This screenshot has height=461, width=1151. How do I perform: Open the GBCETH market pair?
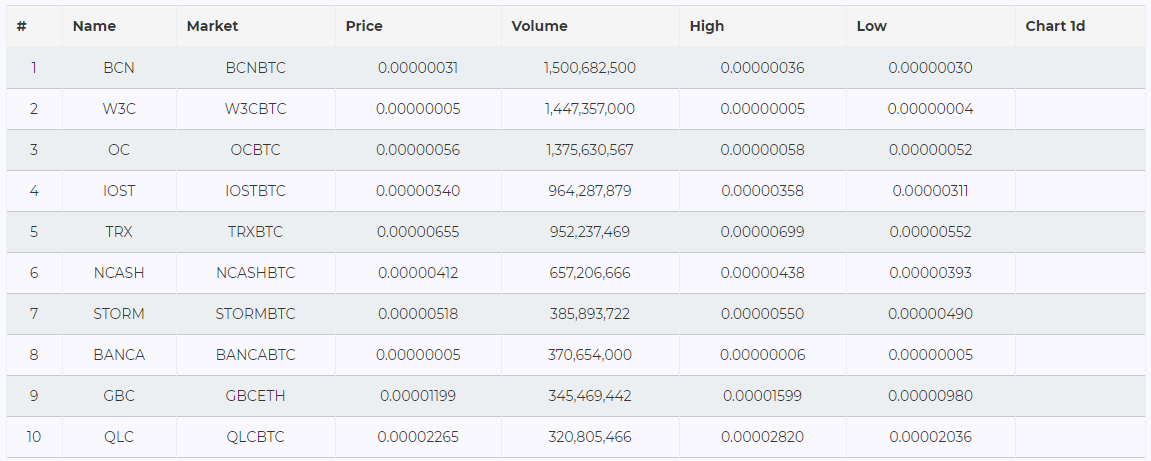click(x=255, y=396)
